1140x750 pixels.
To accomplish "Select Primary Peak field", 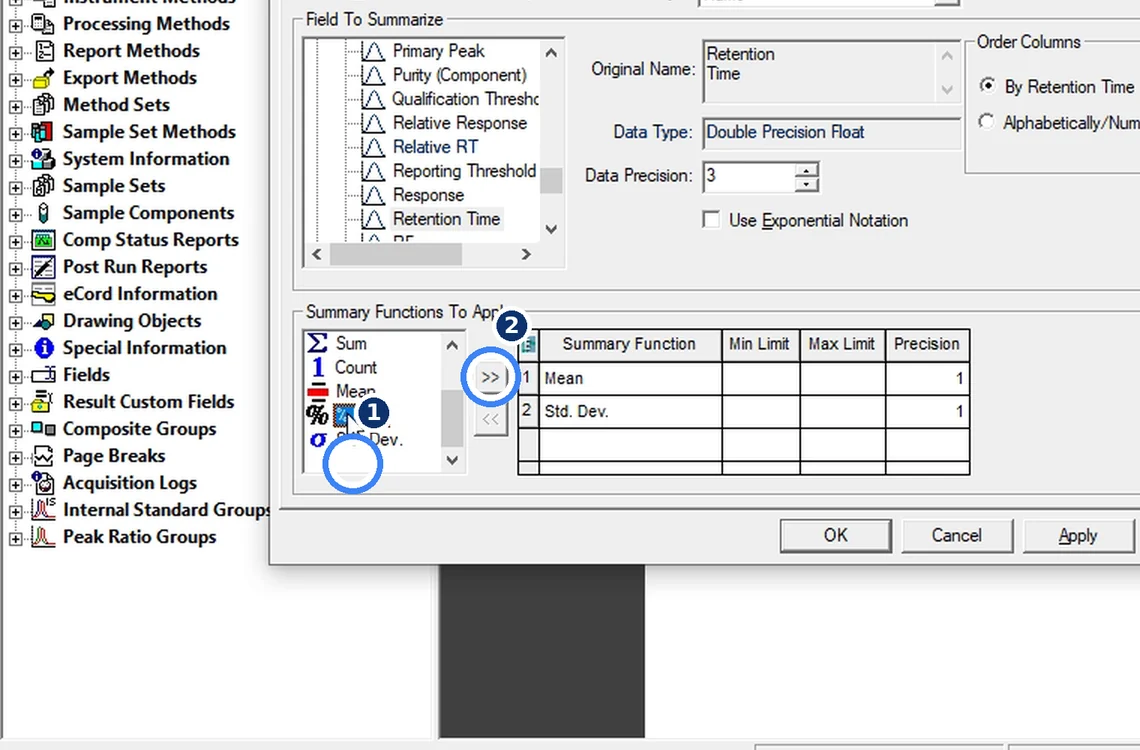I will [x=438, y=51].
